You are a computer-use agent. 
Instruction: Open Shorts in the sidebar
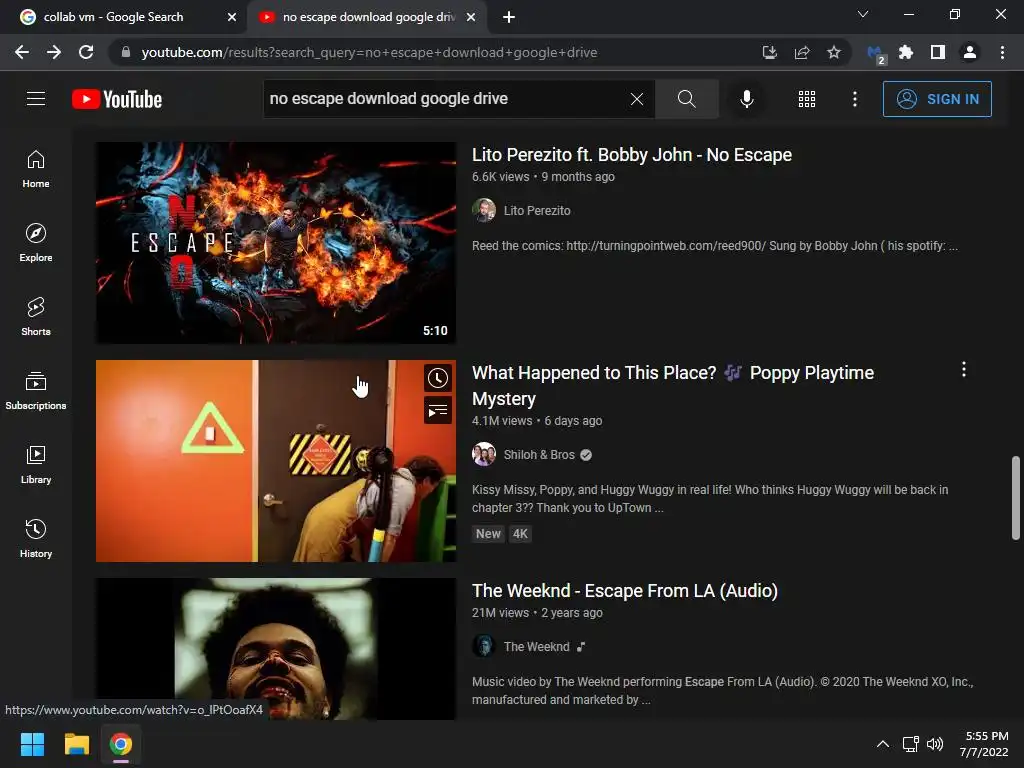[36, 316]
